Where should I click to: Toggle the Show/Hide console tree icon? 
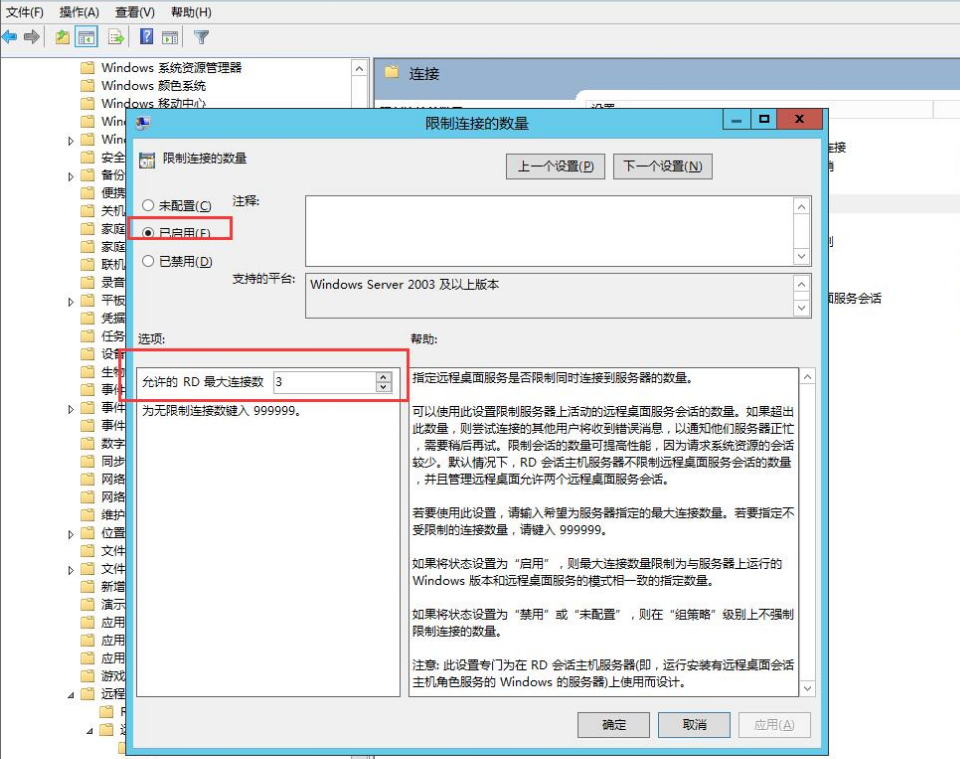point(87,37)
